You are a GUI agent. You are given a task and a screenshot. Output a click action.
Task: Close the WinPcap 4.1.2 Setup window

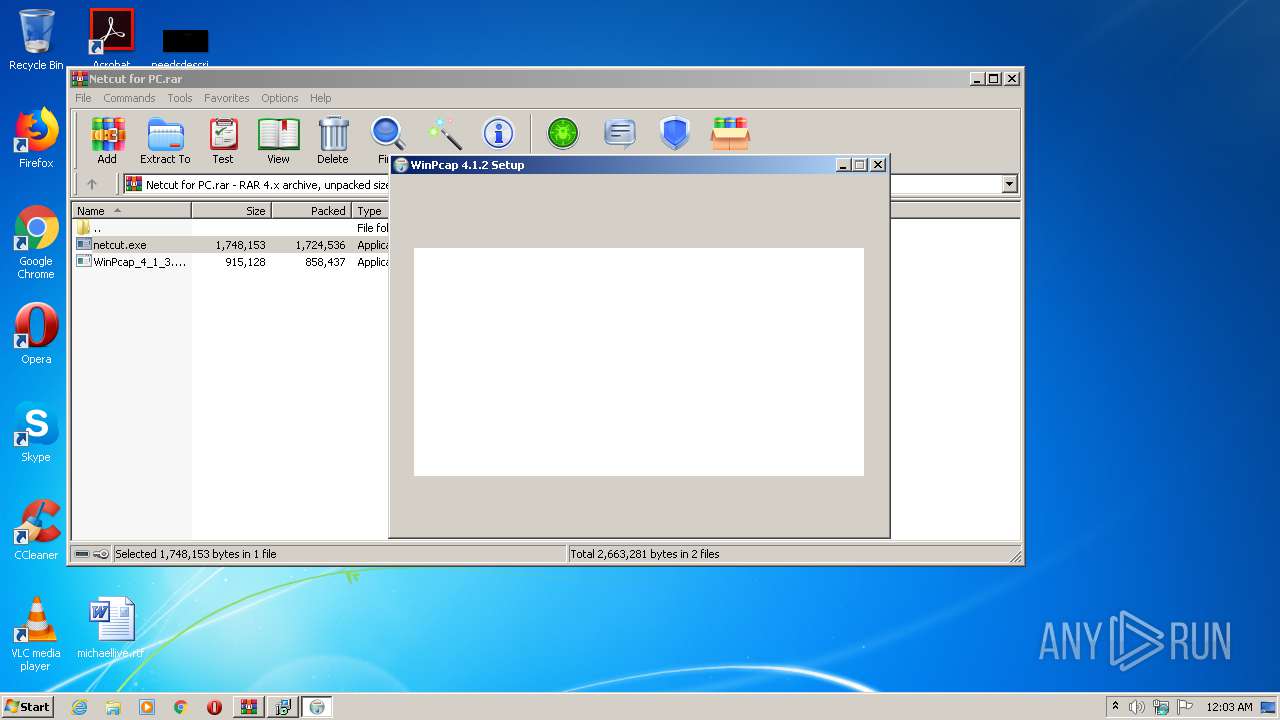click(878, 165)
